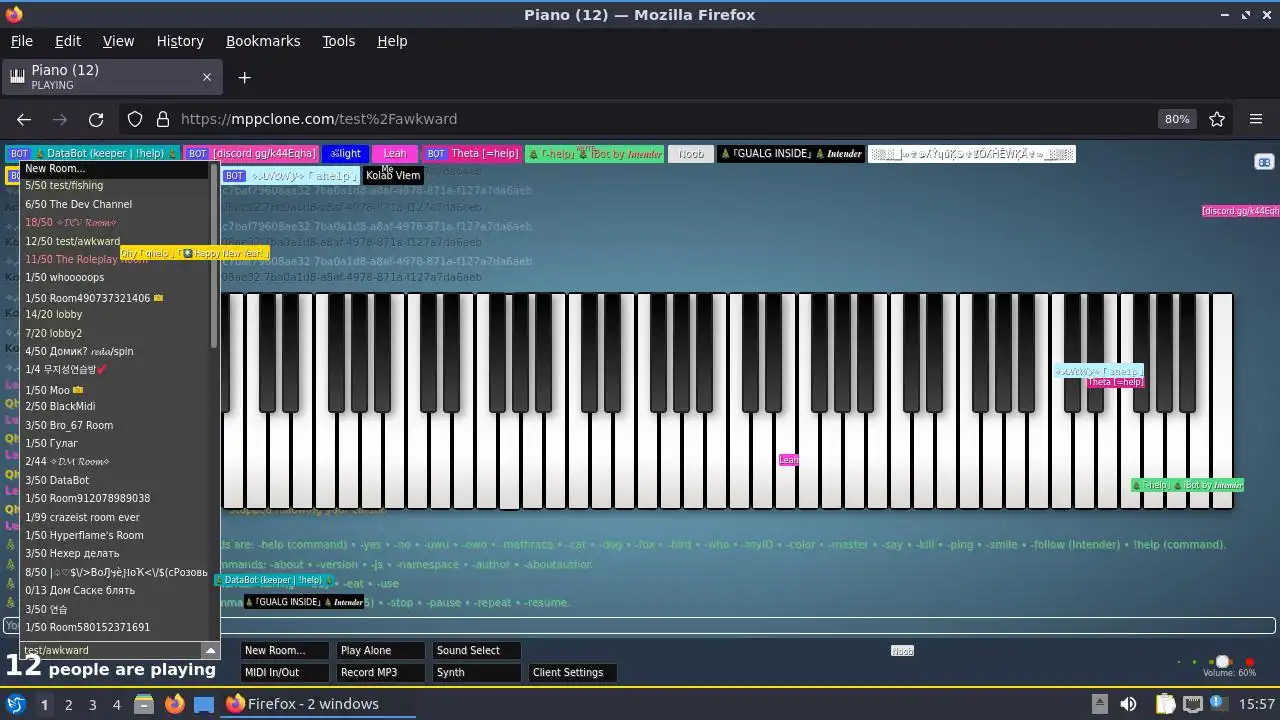The width and height of the screenshot is (1280, 720).
Task: Join Hyperflame's Room
Action: tap(115, 535)
